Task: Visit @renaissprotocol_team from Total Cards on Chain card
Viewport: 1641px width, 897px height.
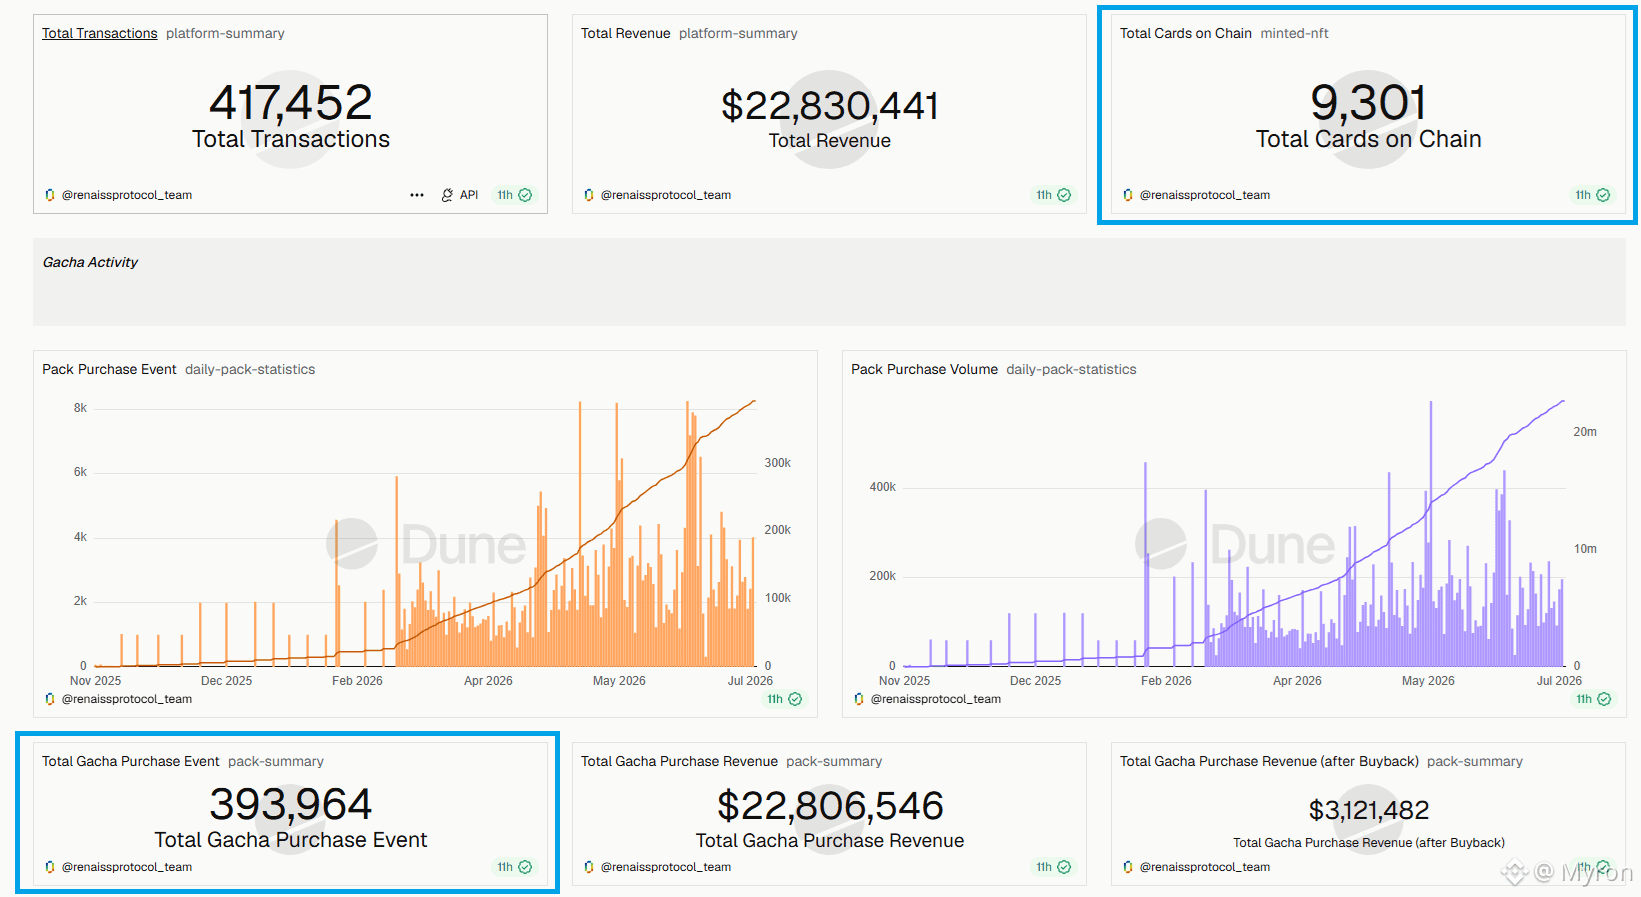Action: 1205,195
